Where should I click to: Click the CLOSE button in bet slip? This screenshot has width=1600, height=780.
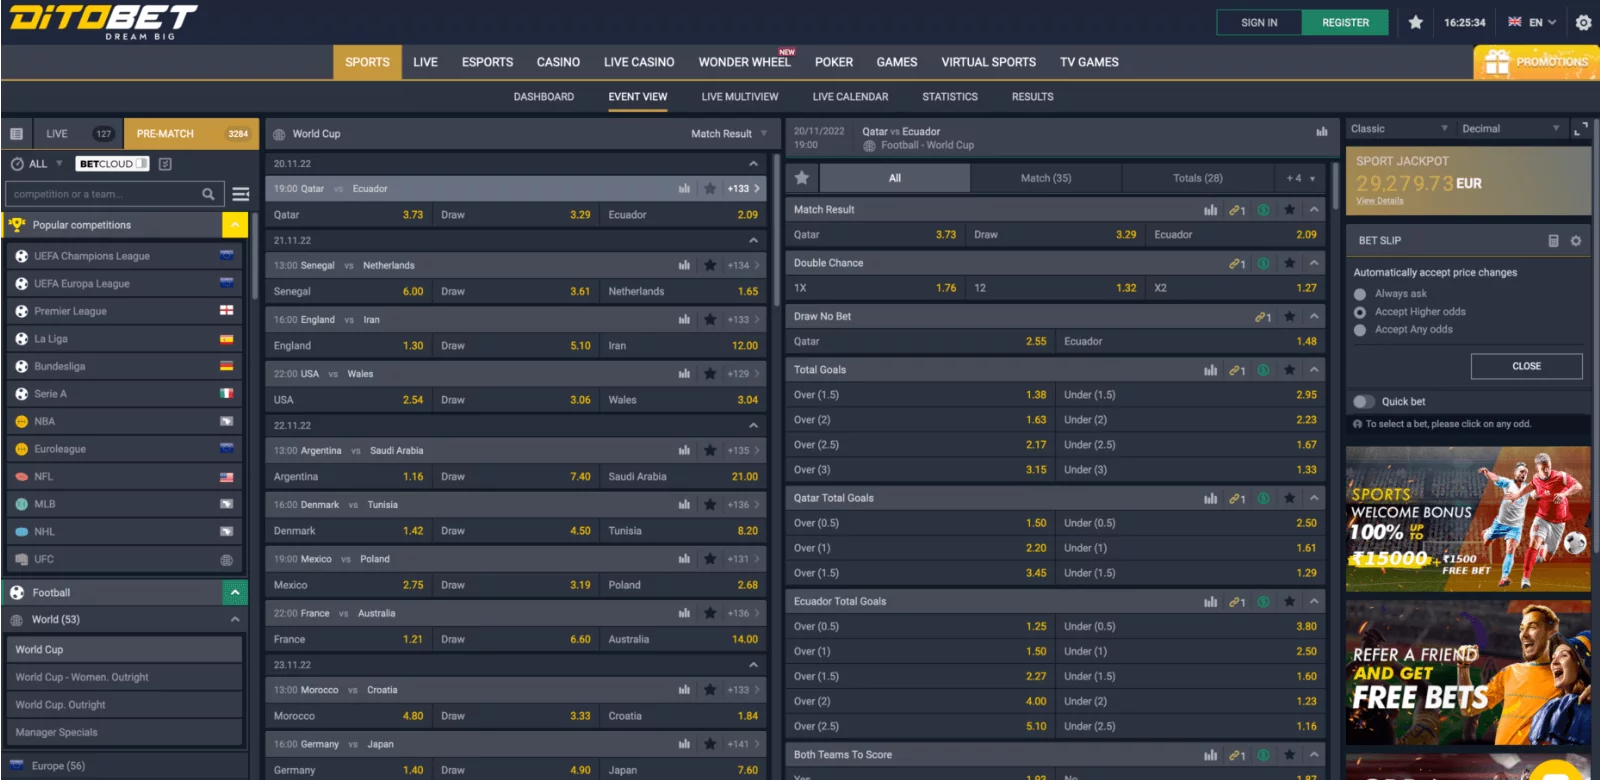tap(1526, 366)
